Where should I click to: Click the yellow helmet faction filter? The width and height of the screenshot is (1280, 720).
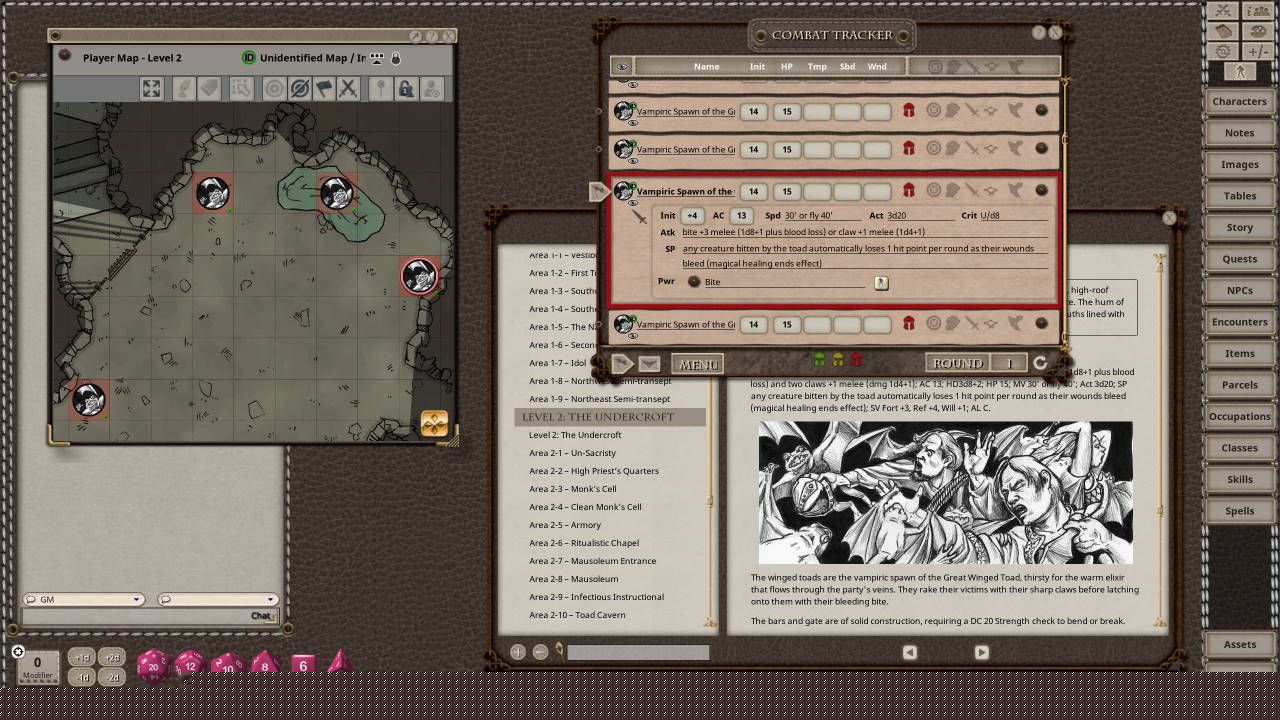[838, 361]
